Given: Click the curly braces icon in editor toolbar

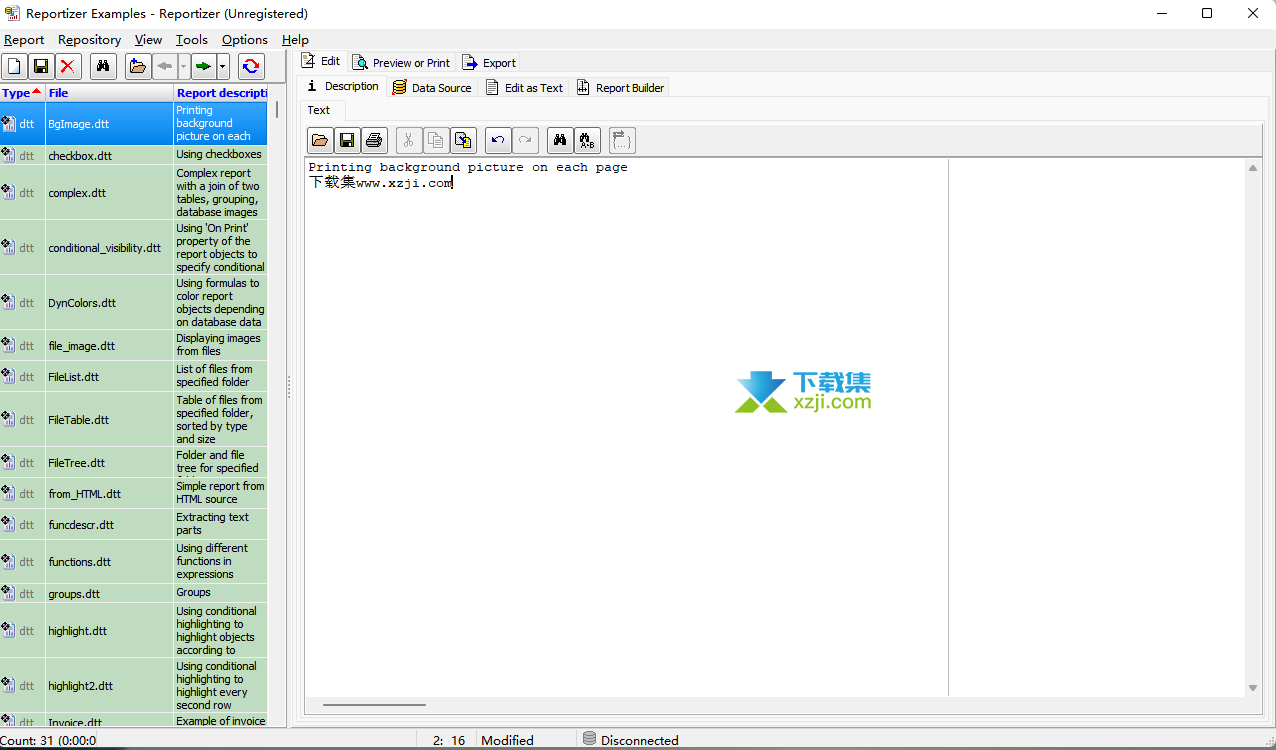Looking at the screenshot, I should coord(622,140).
